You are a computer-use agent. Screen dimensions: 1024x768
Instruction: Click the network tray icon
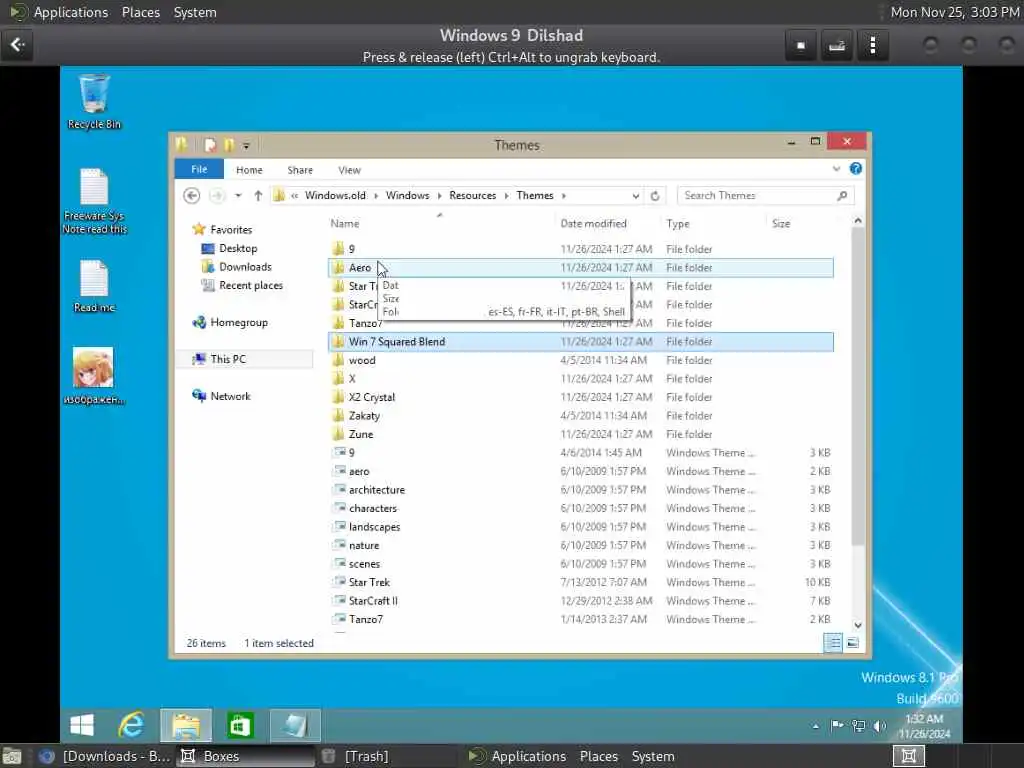click(x=858, y=726)
